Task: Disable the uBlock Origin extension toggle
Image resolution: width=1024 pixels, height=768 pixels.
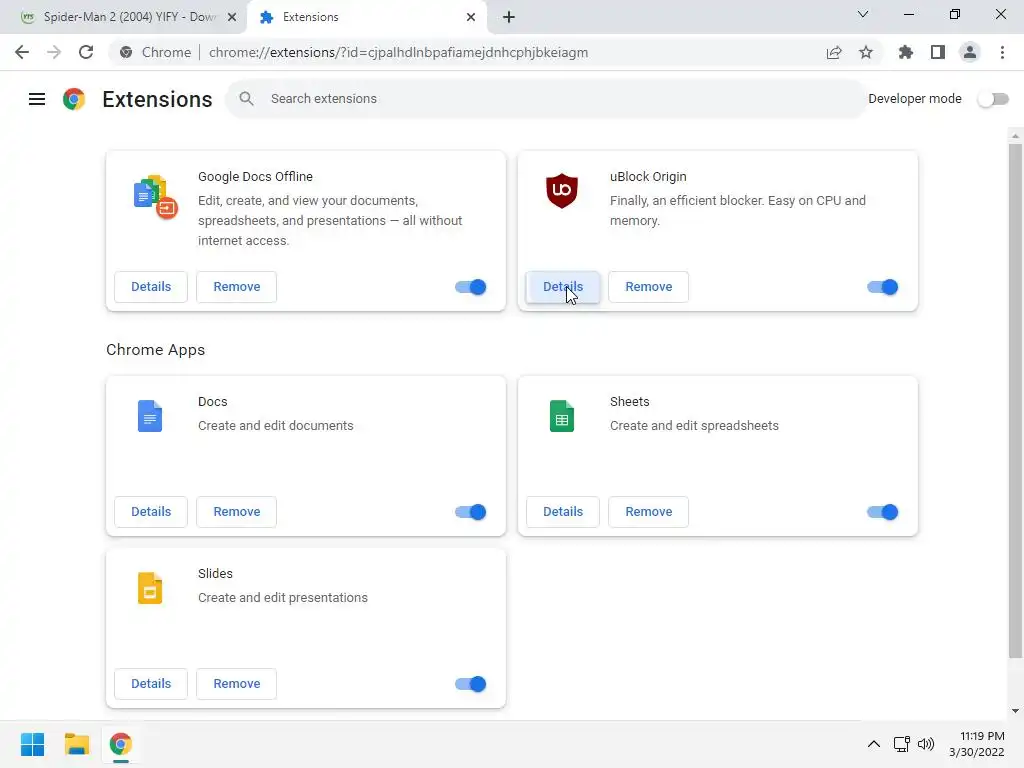Action: [882, 287]
